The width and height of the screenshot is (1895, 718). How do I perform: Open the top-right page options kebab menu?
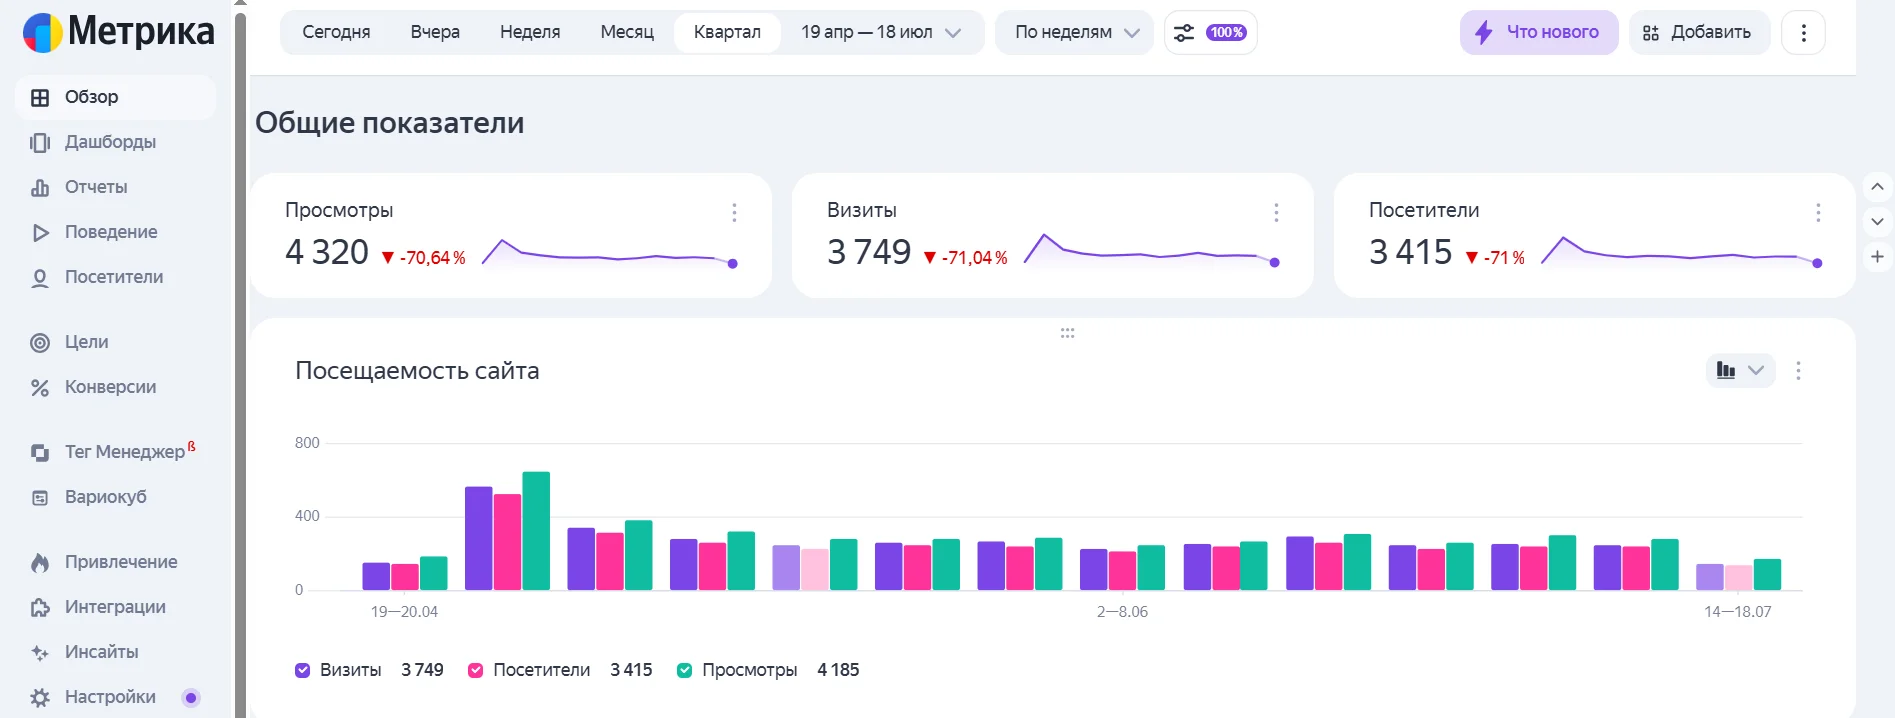pos(1803,33)
